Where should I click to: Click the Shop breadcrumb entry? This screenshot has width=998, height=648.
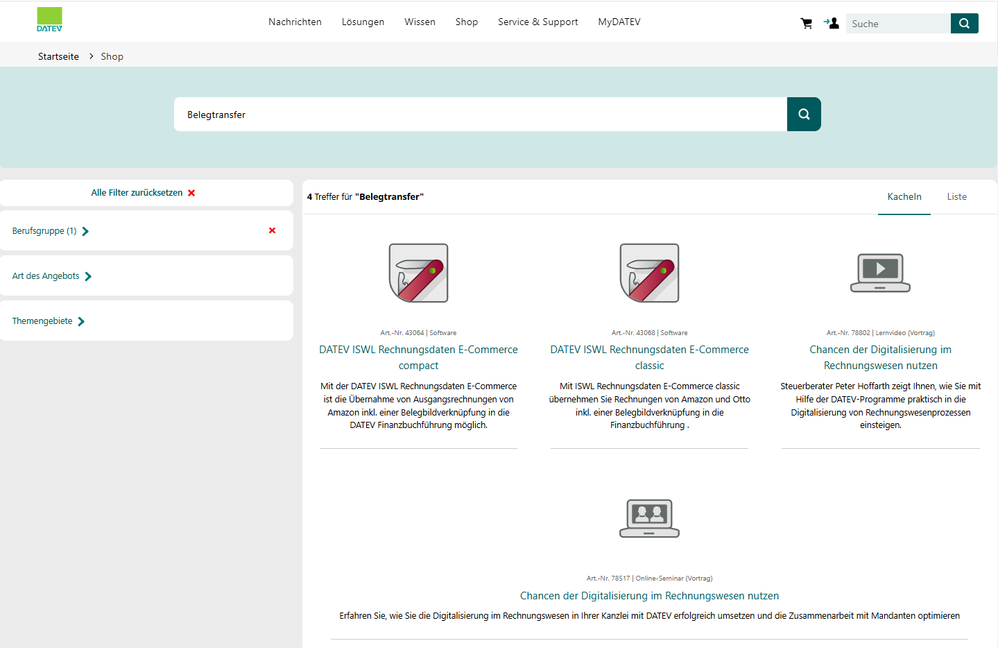click(112, 57)
